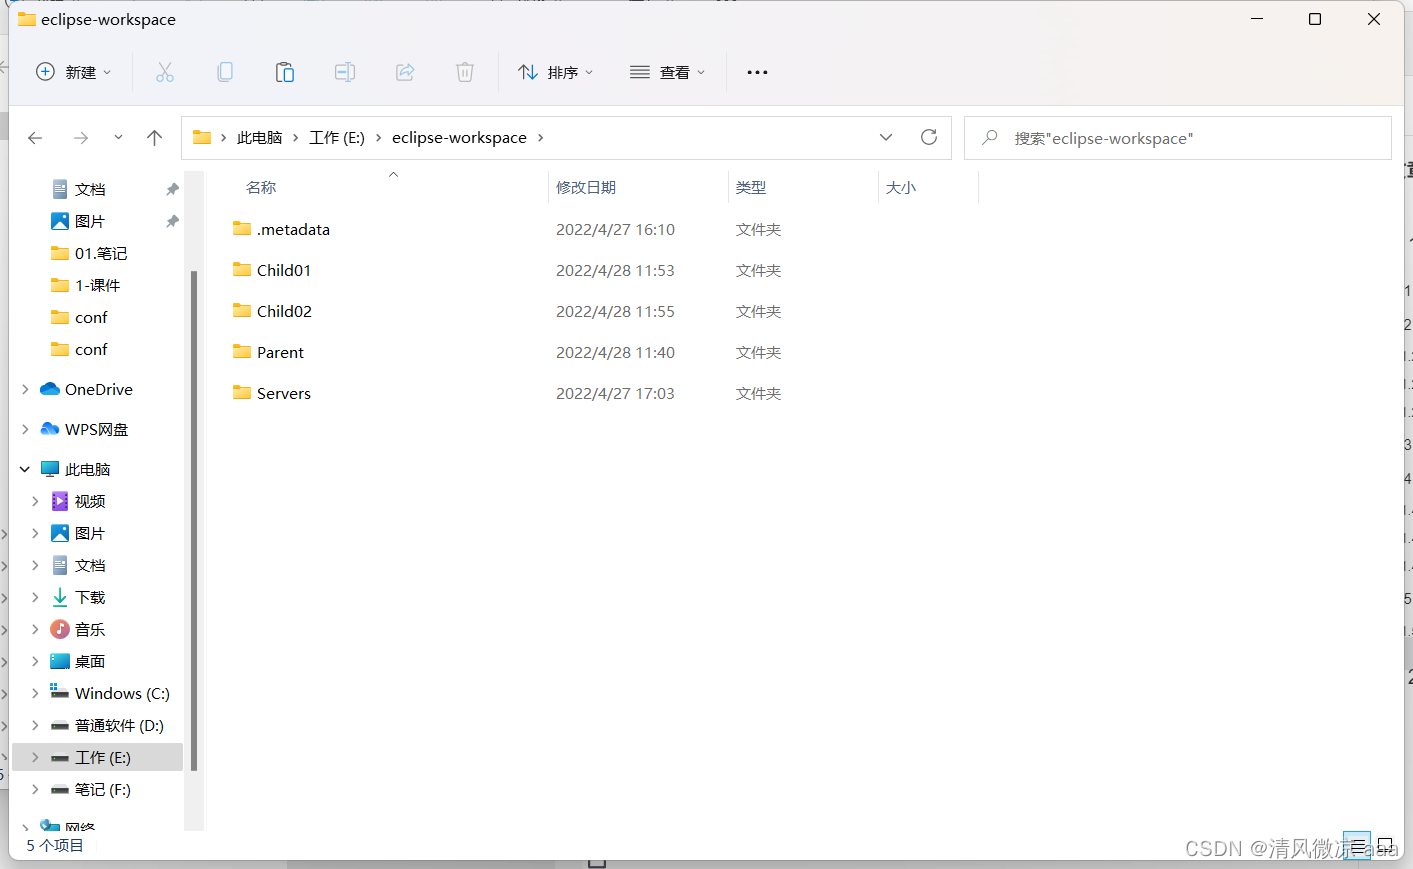This screenshot has width=1413, height=869.
Task: Select 下载 under This PC
Action: tap(90, 597)
